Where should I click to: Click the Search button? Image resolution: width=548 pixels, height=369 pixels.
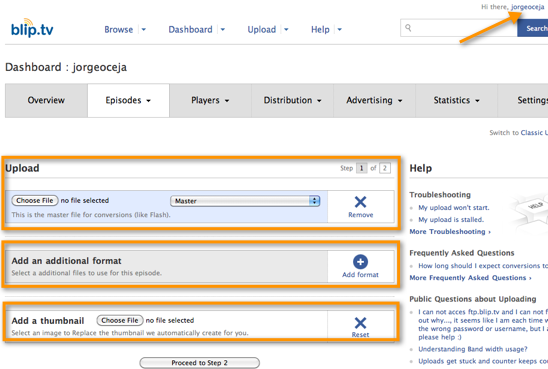(x=533, y=28)
